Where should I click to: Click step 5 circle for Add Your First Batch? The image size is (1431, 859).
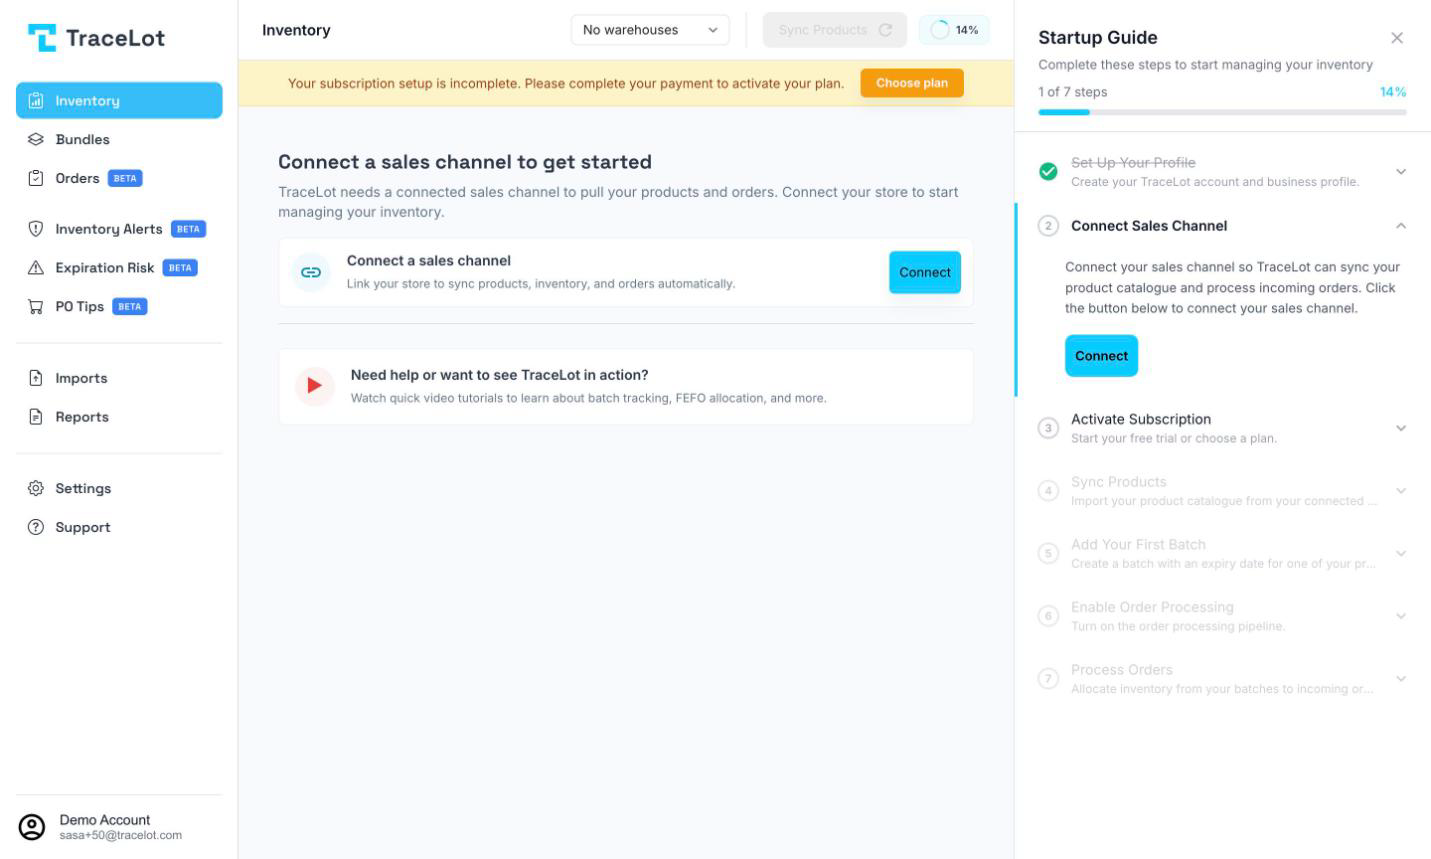1048,553
